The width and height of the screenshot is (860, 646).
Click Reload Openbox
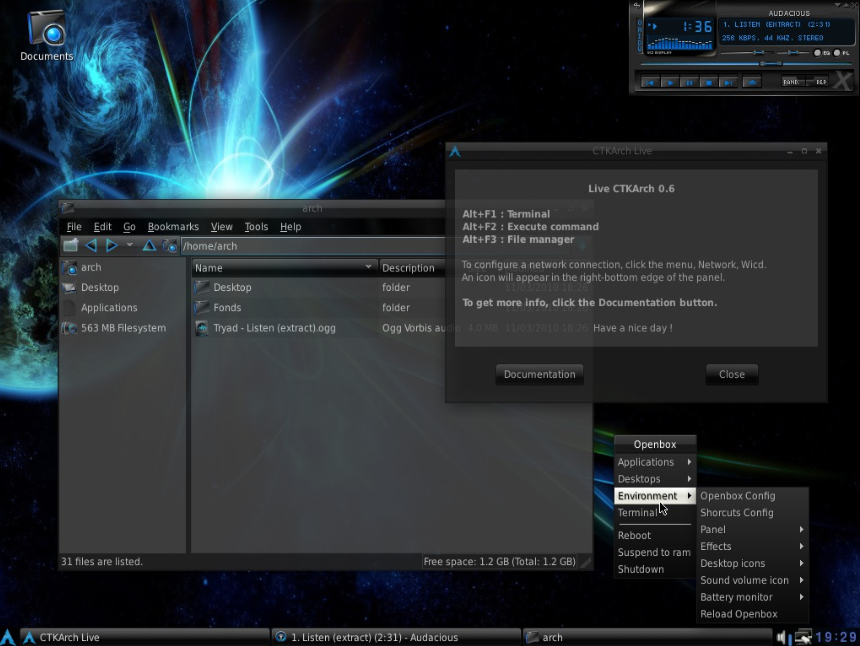click(752, 614)
